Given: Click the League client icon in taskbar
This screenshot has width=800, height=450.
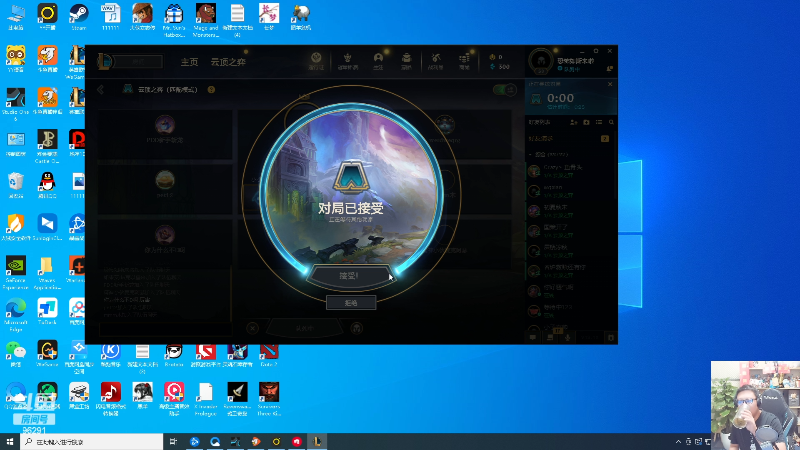Looking at the screenshot, I should click(x=317, y=441).
